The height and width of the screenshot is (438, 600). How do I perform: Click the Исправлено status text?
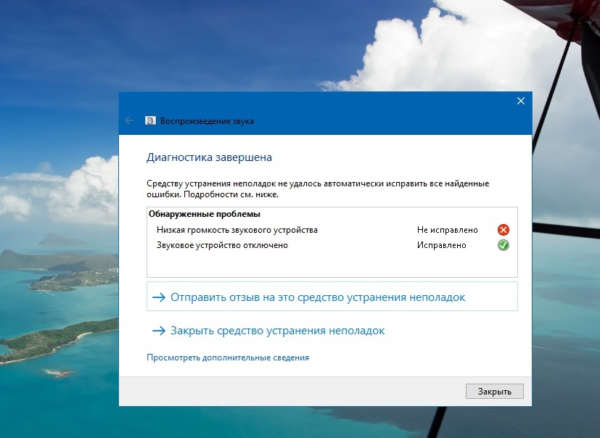[441, 244]
